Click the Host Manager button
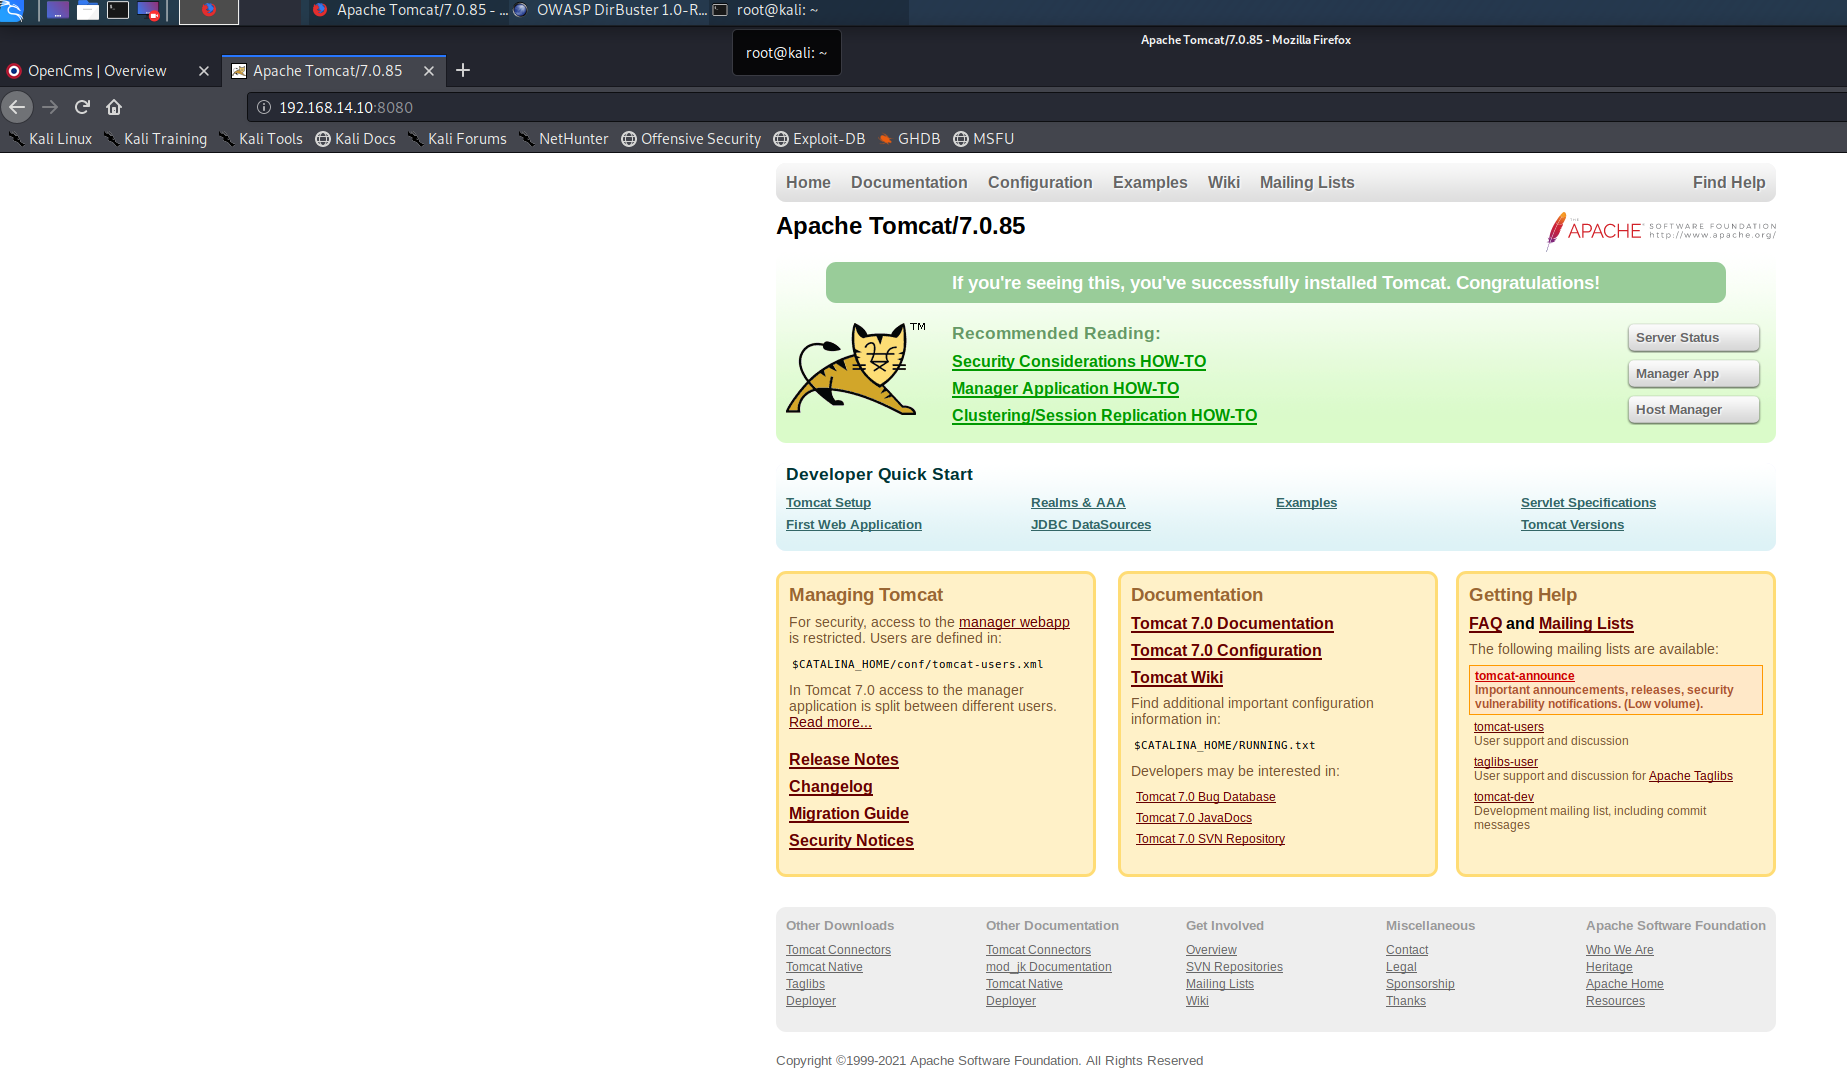 [1693, 410]
